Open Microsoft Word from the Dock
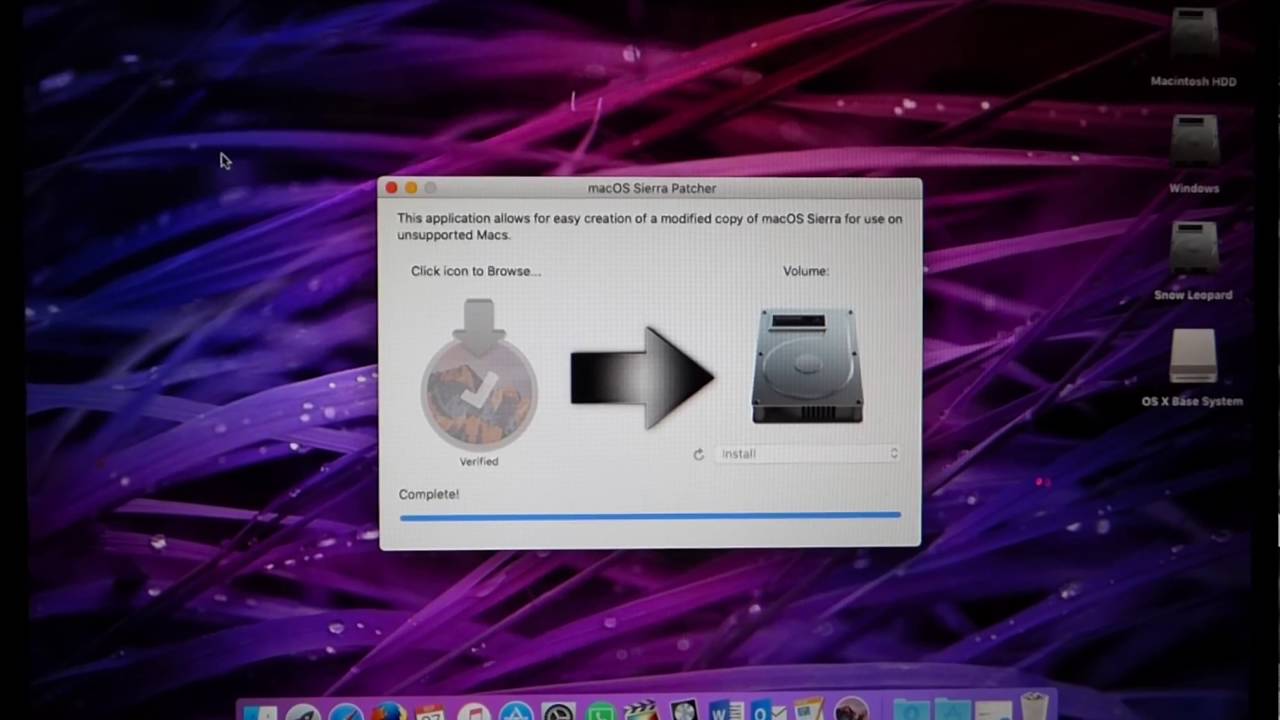 pyautogui.click(x=727, y=709)
